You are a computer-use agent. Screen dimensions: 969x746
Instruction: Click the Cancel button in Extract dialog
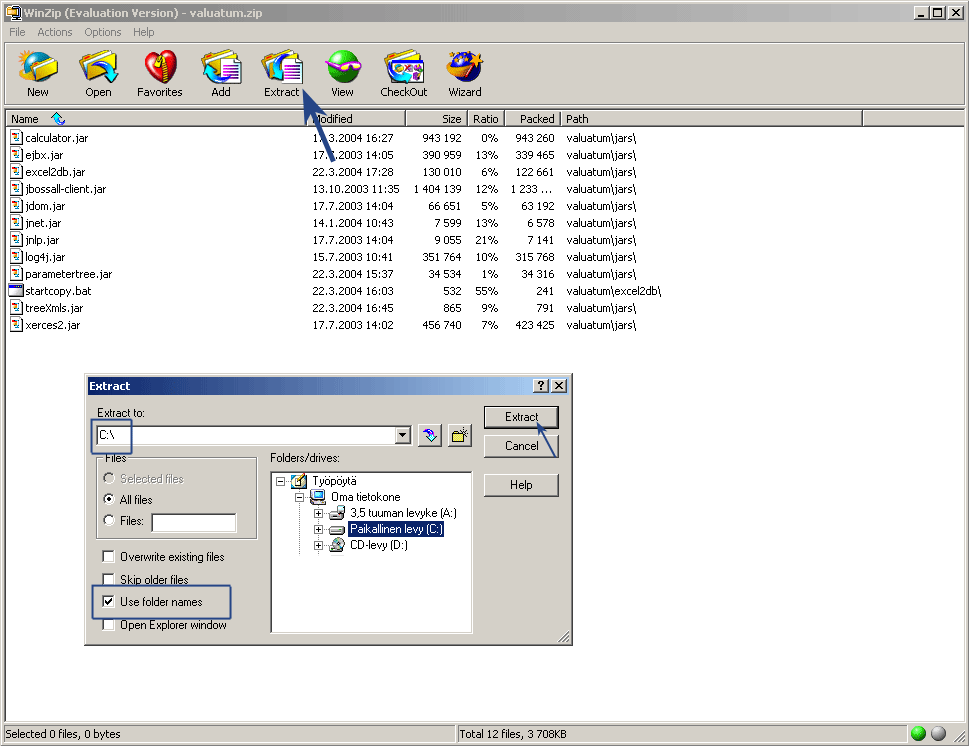[521, 446]
